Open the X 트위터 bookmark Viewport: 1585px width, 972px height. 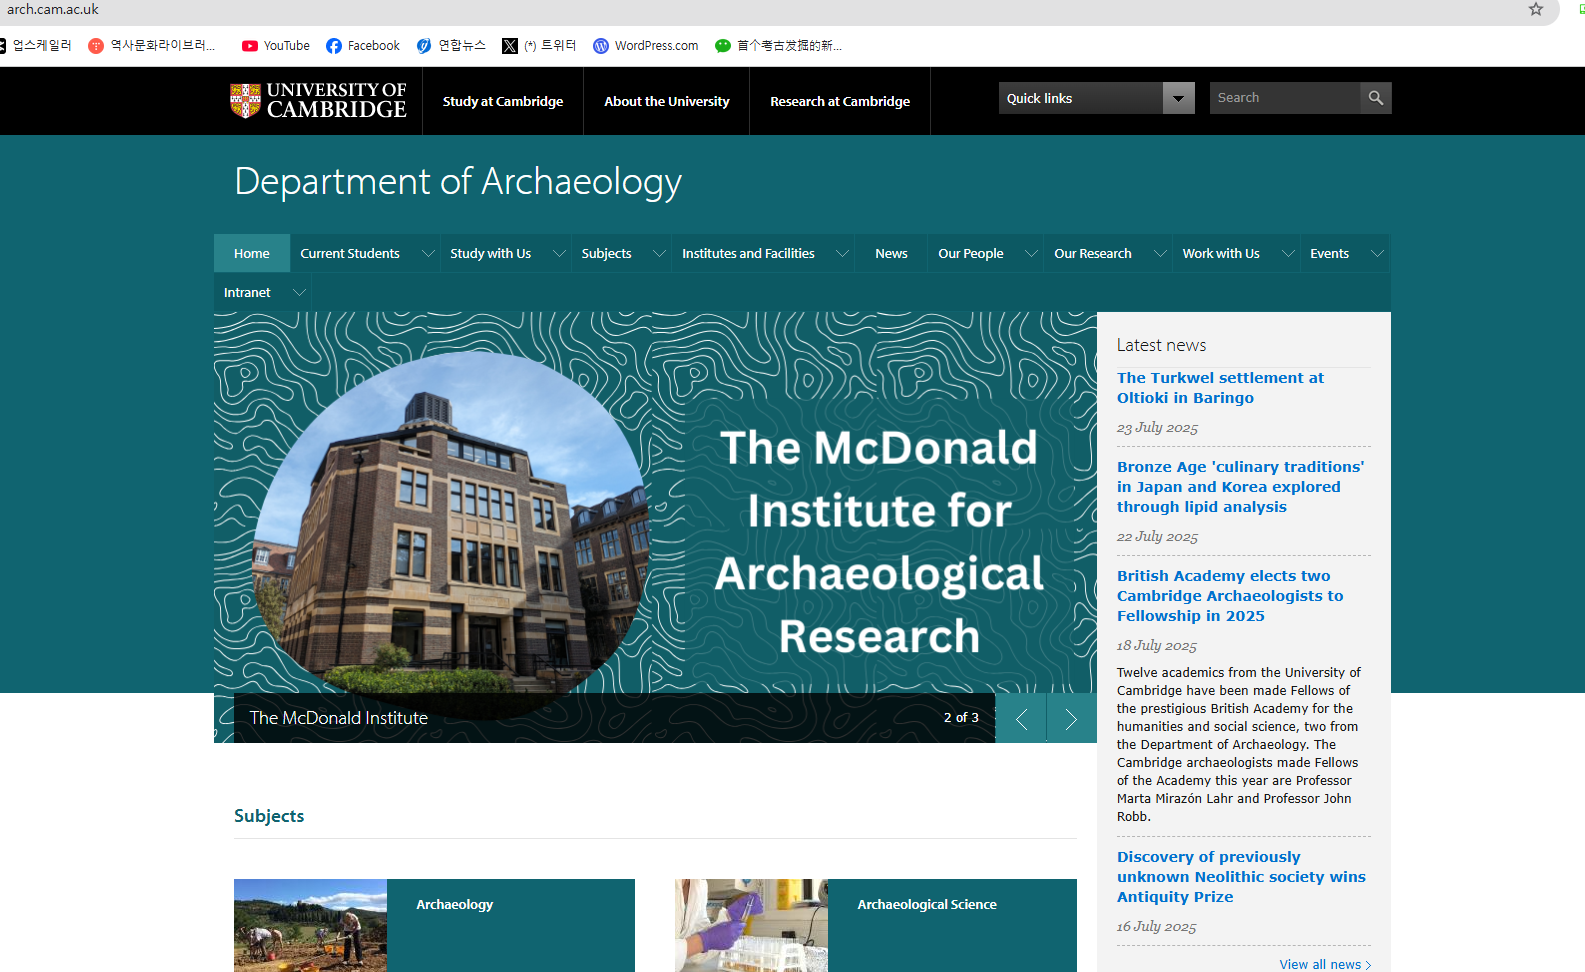pyautogui.click(x=539, y=46)
